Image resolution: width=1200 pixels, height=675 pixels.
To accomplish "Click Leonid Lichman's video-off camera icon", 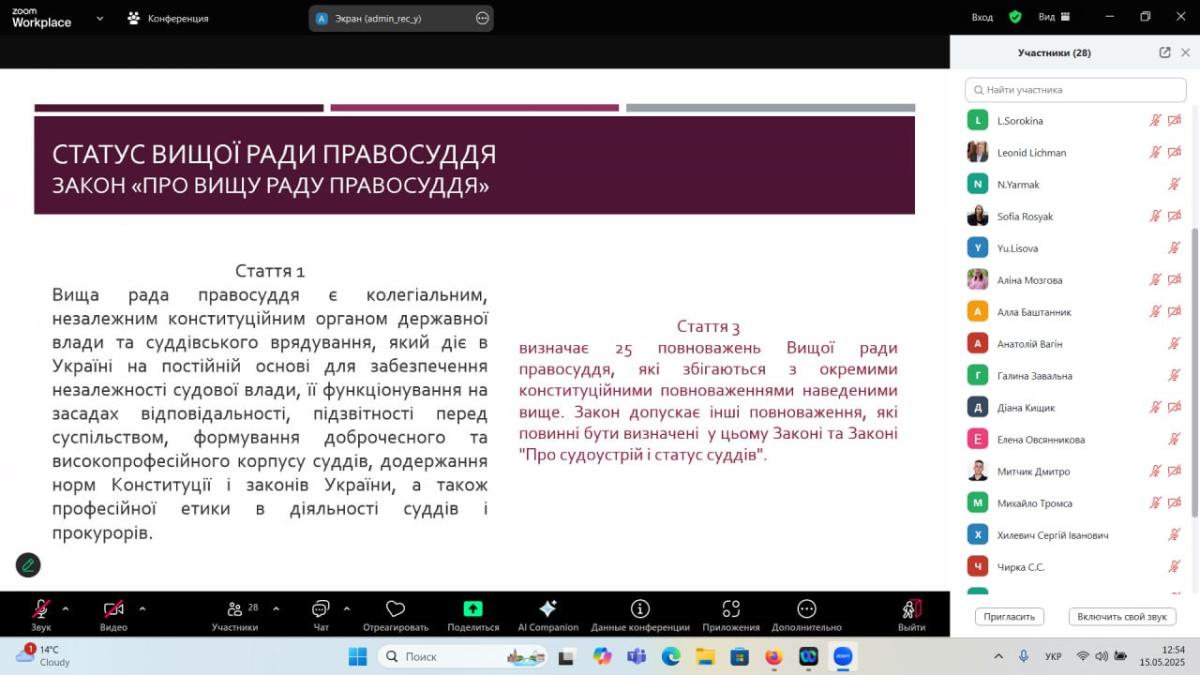I will click(1174, 153).
